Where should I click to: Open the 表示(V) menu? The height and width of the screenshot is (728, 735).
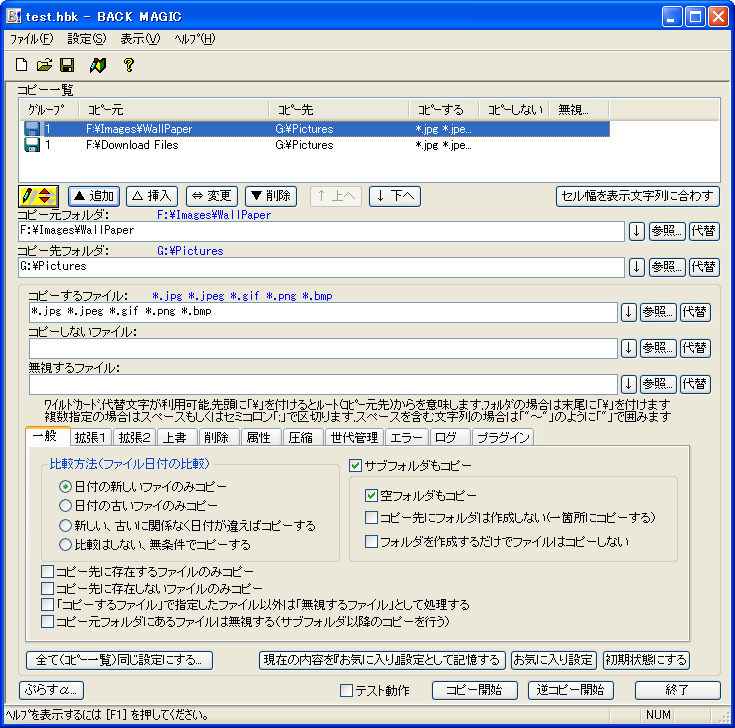pos(140,39)
